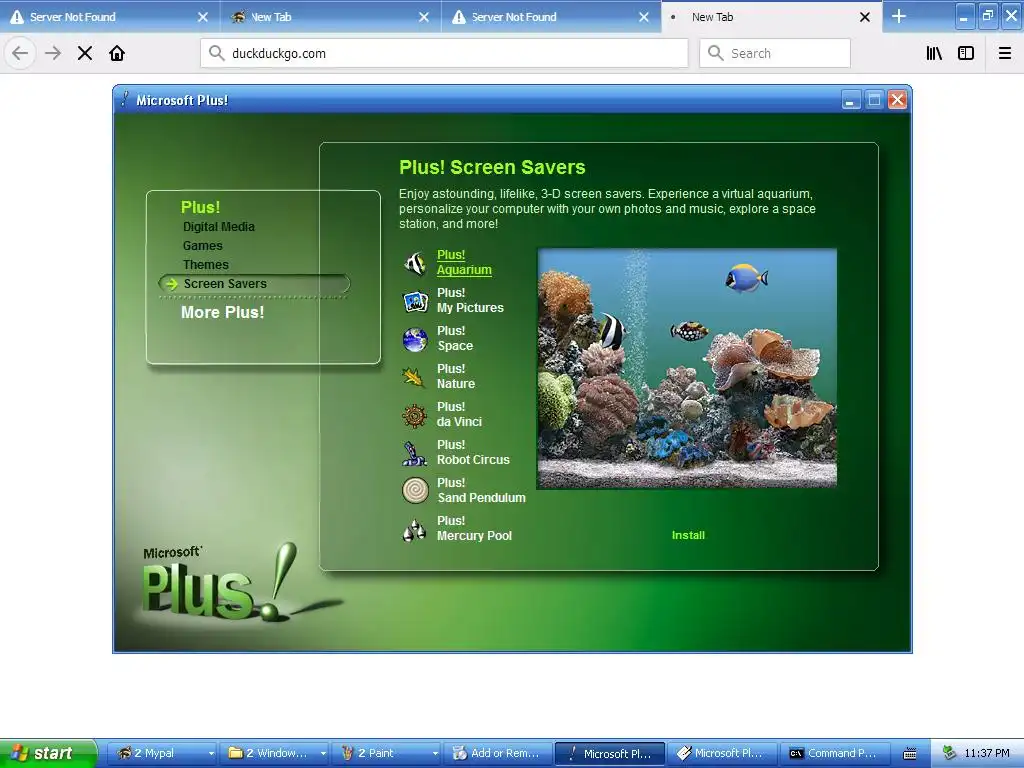Toggle the sidebar view icon
The width and height of the screenshot is (1024, 768).
click(966, 53)
